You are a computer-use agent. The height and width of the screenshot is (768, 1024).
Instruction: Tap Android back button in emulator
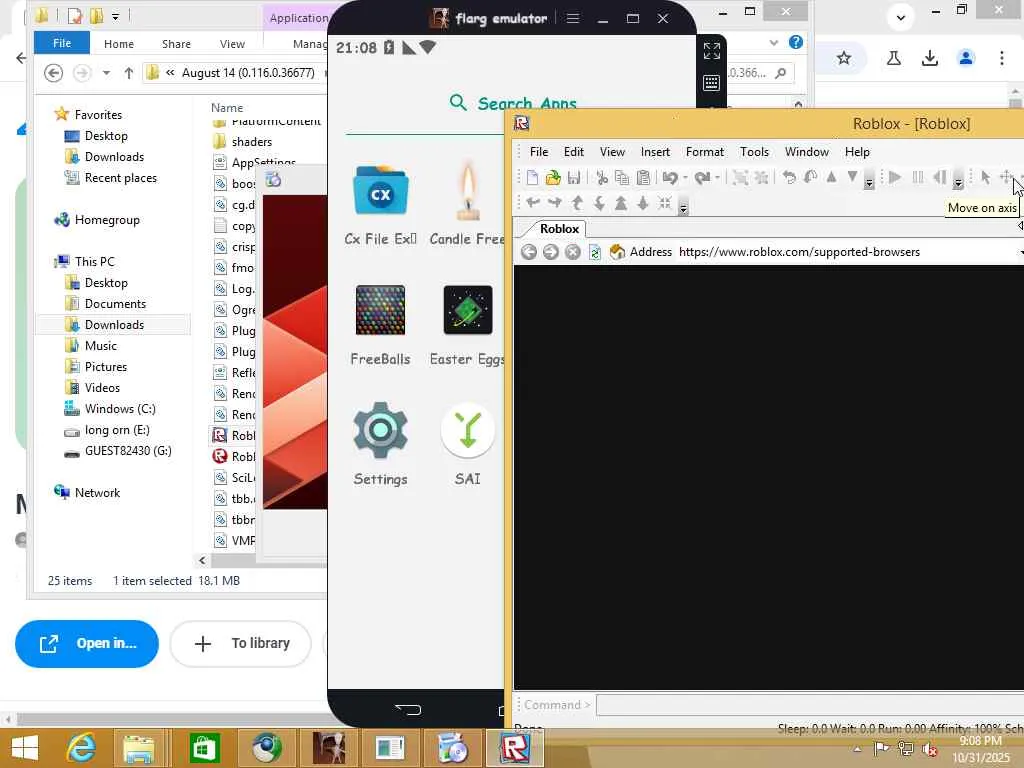[409, 709]
